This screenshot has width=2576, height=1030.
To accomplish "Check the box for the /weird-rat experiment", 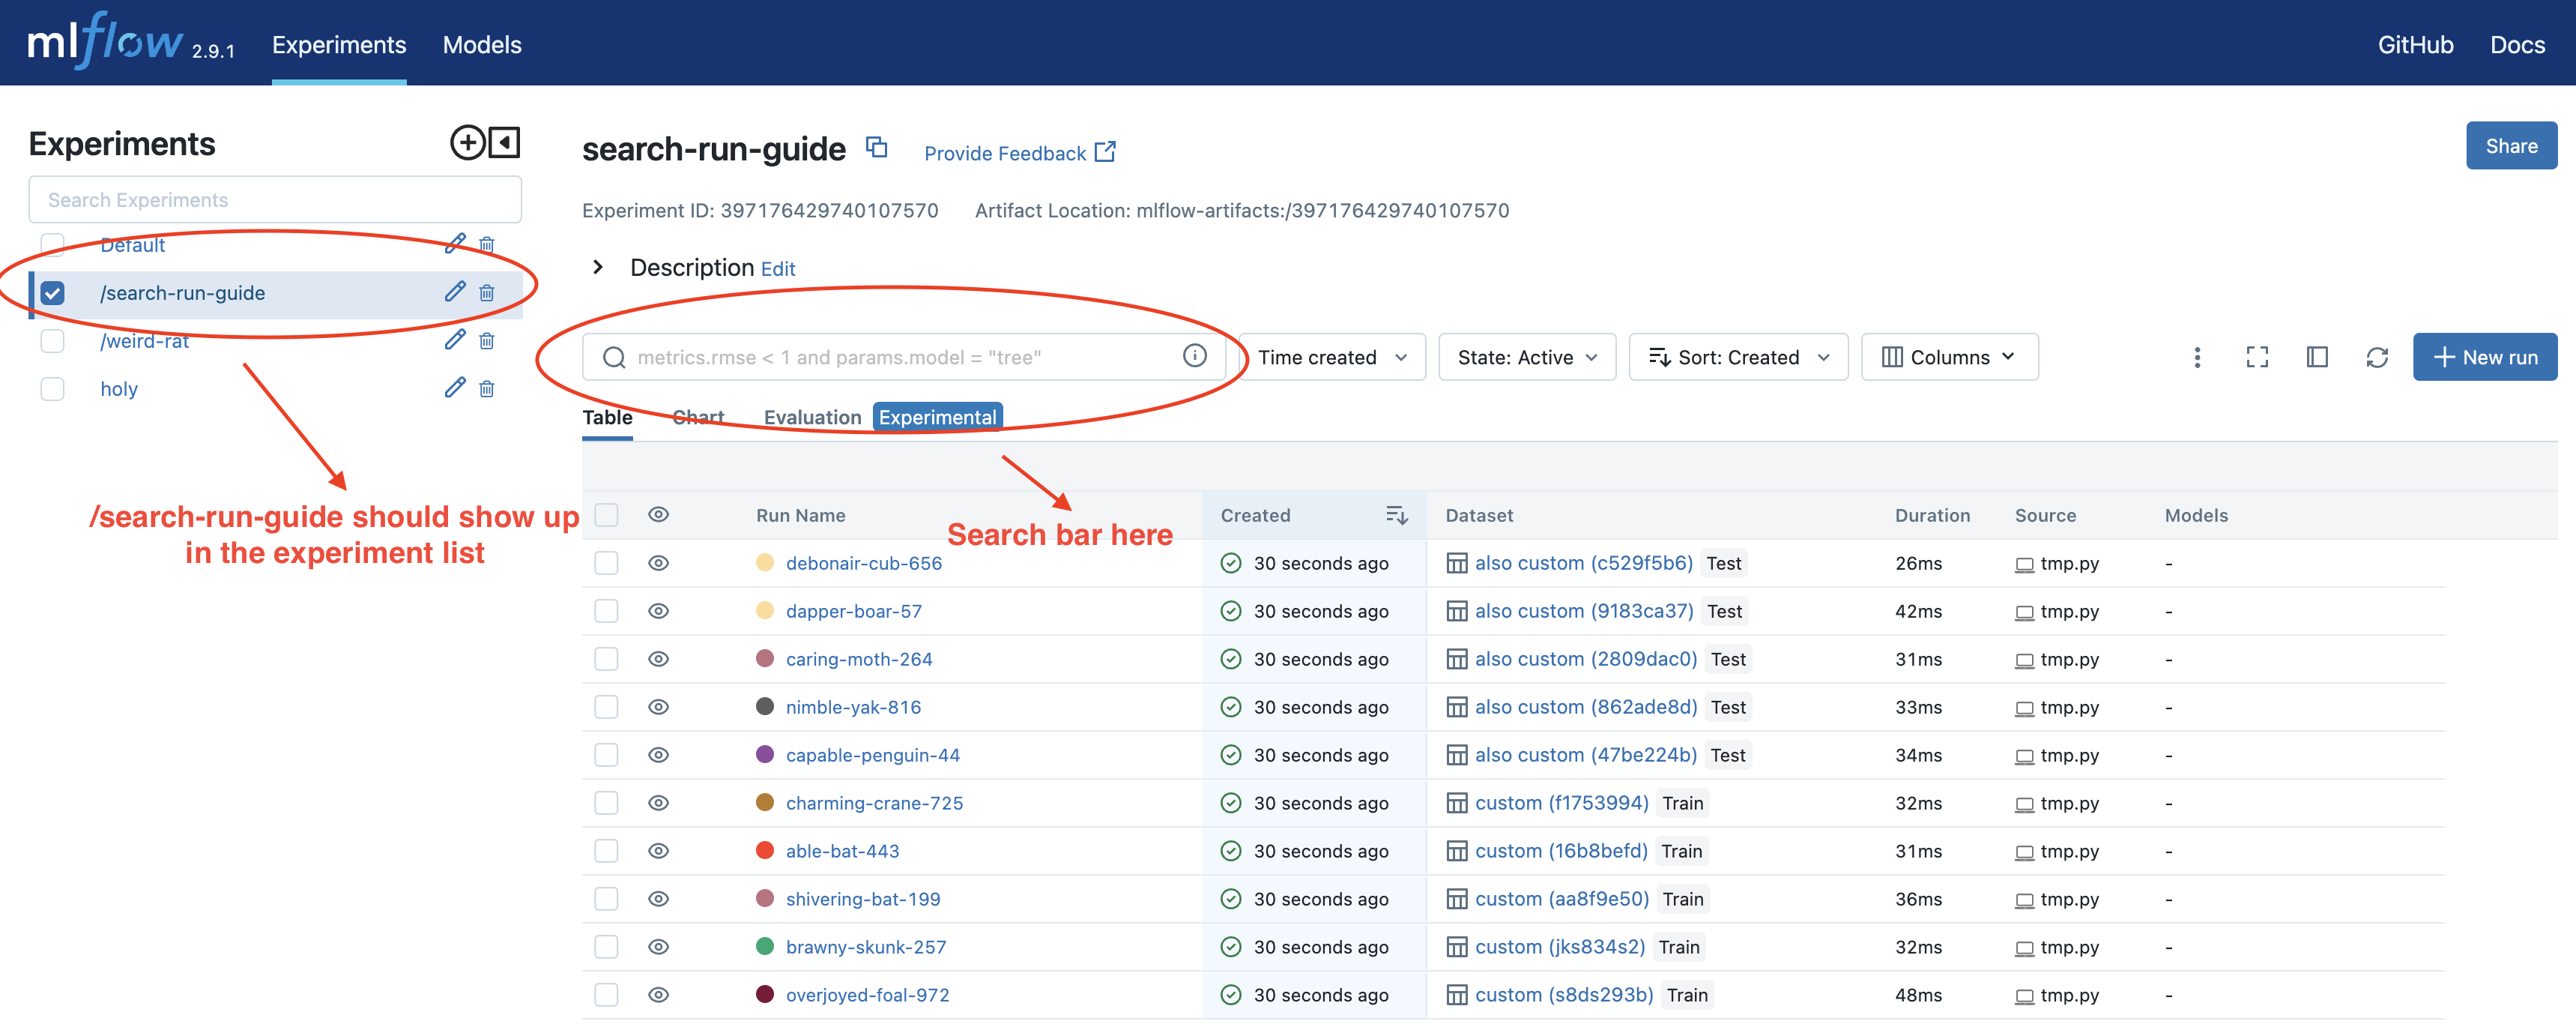I will [x=53, y=341].
